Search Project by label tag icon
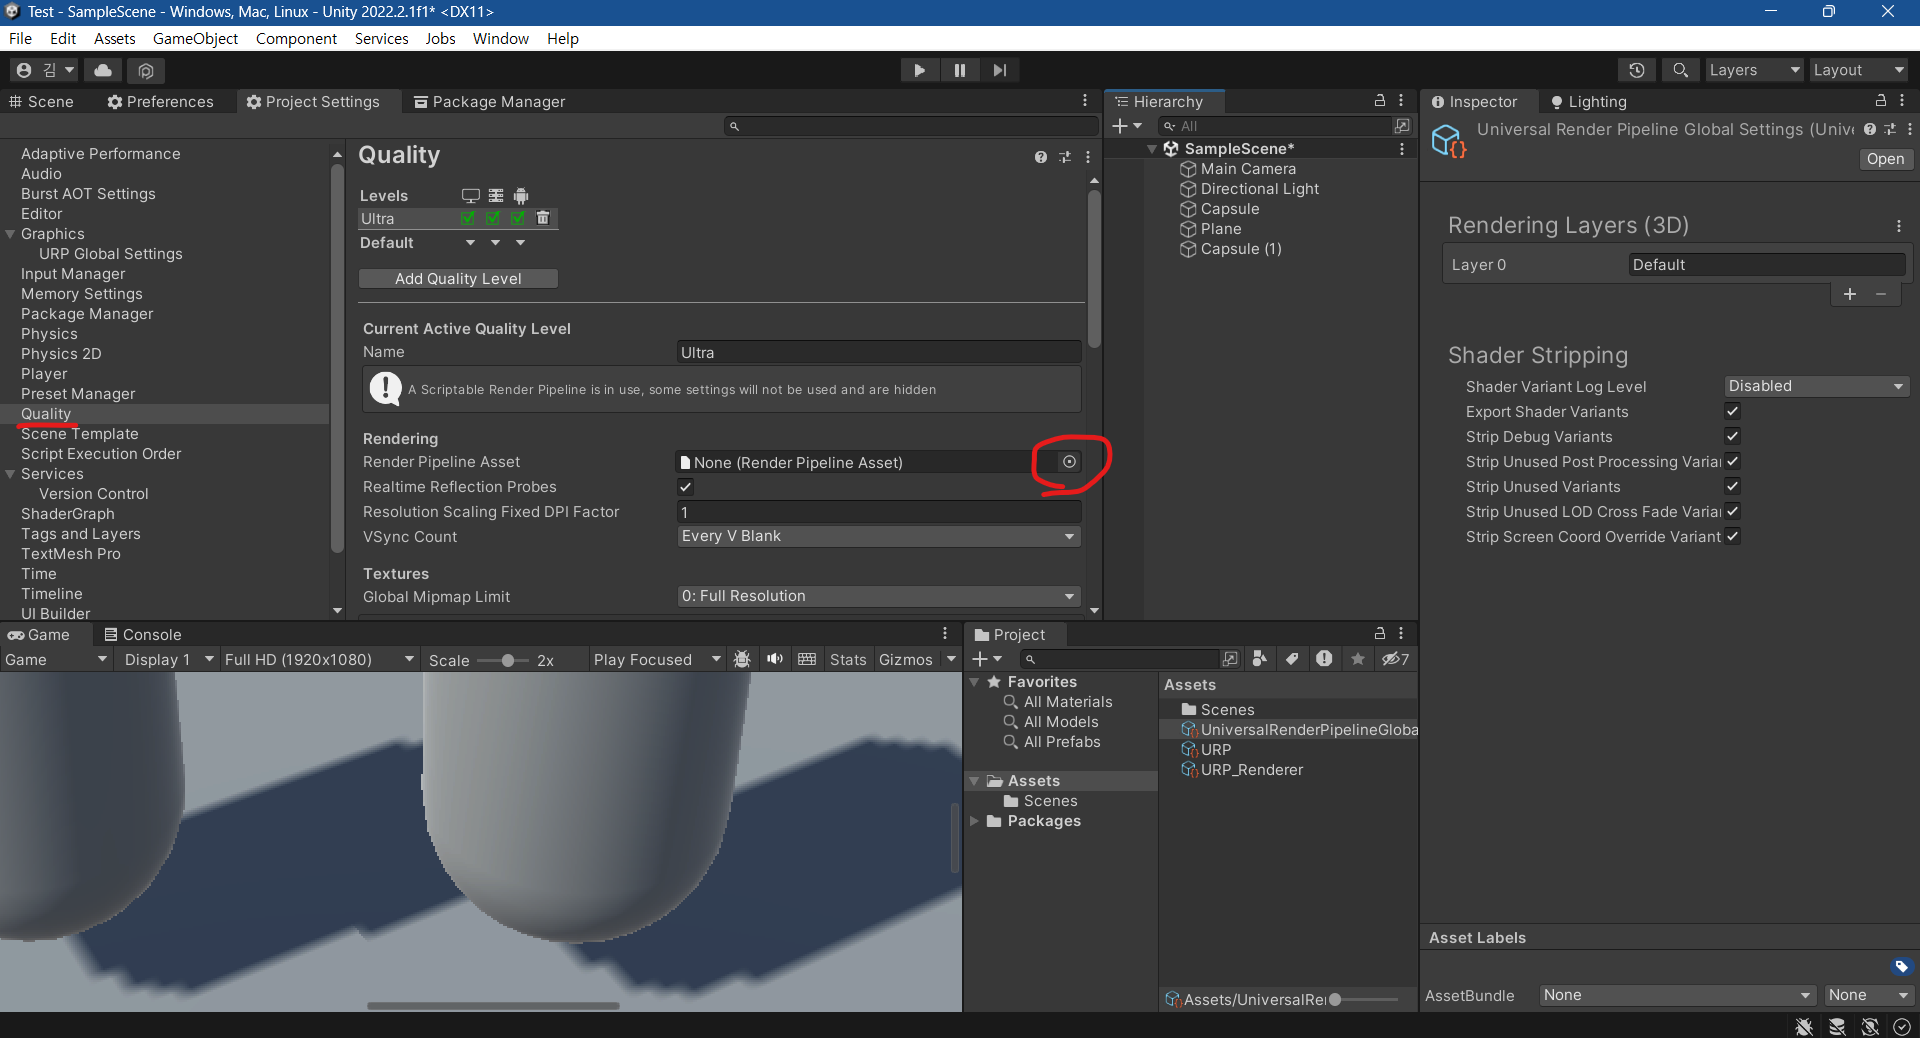This screenshot has width=1920, height=1038. click(x=1292, y=659)
